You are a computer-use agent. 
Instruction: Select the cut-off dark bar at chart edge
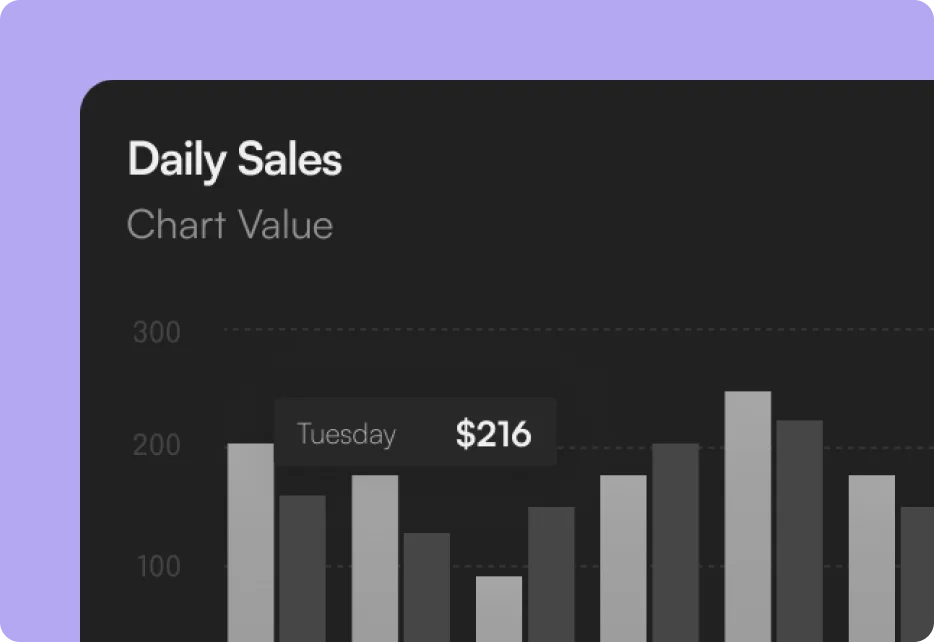(x=919, y=573)
